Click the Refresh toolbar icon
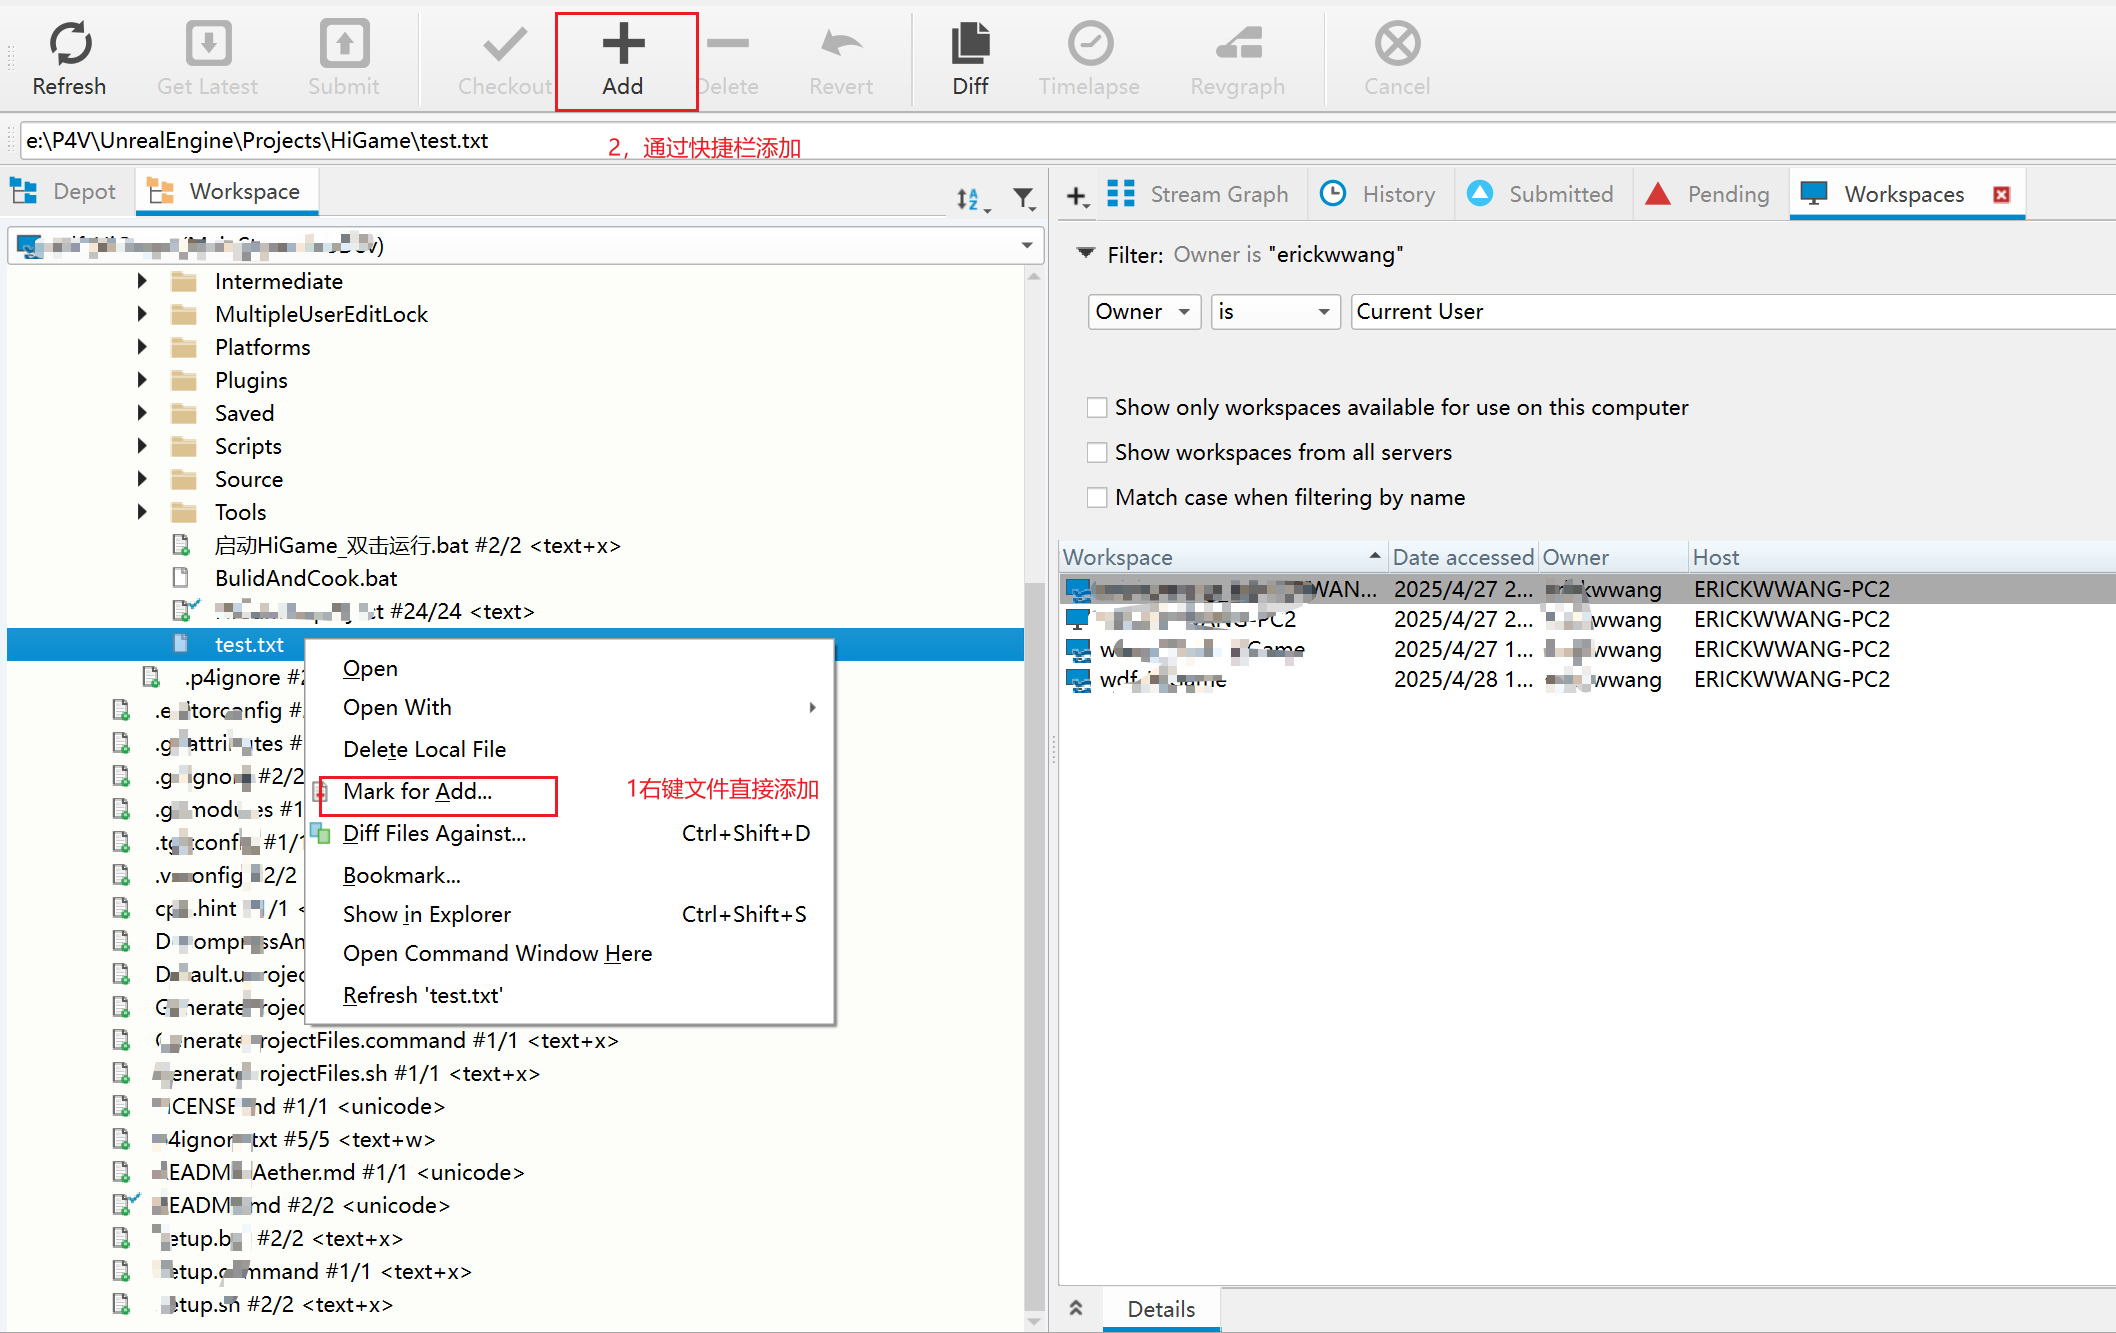This screenshot has height=1333, width=2116. (69, 45)
